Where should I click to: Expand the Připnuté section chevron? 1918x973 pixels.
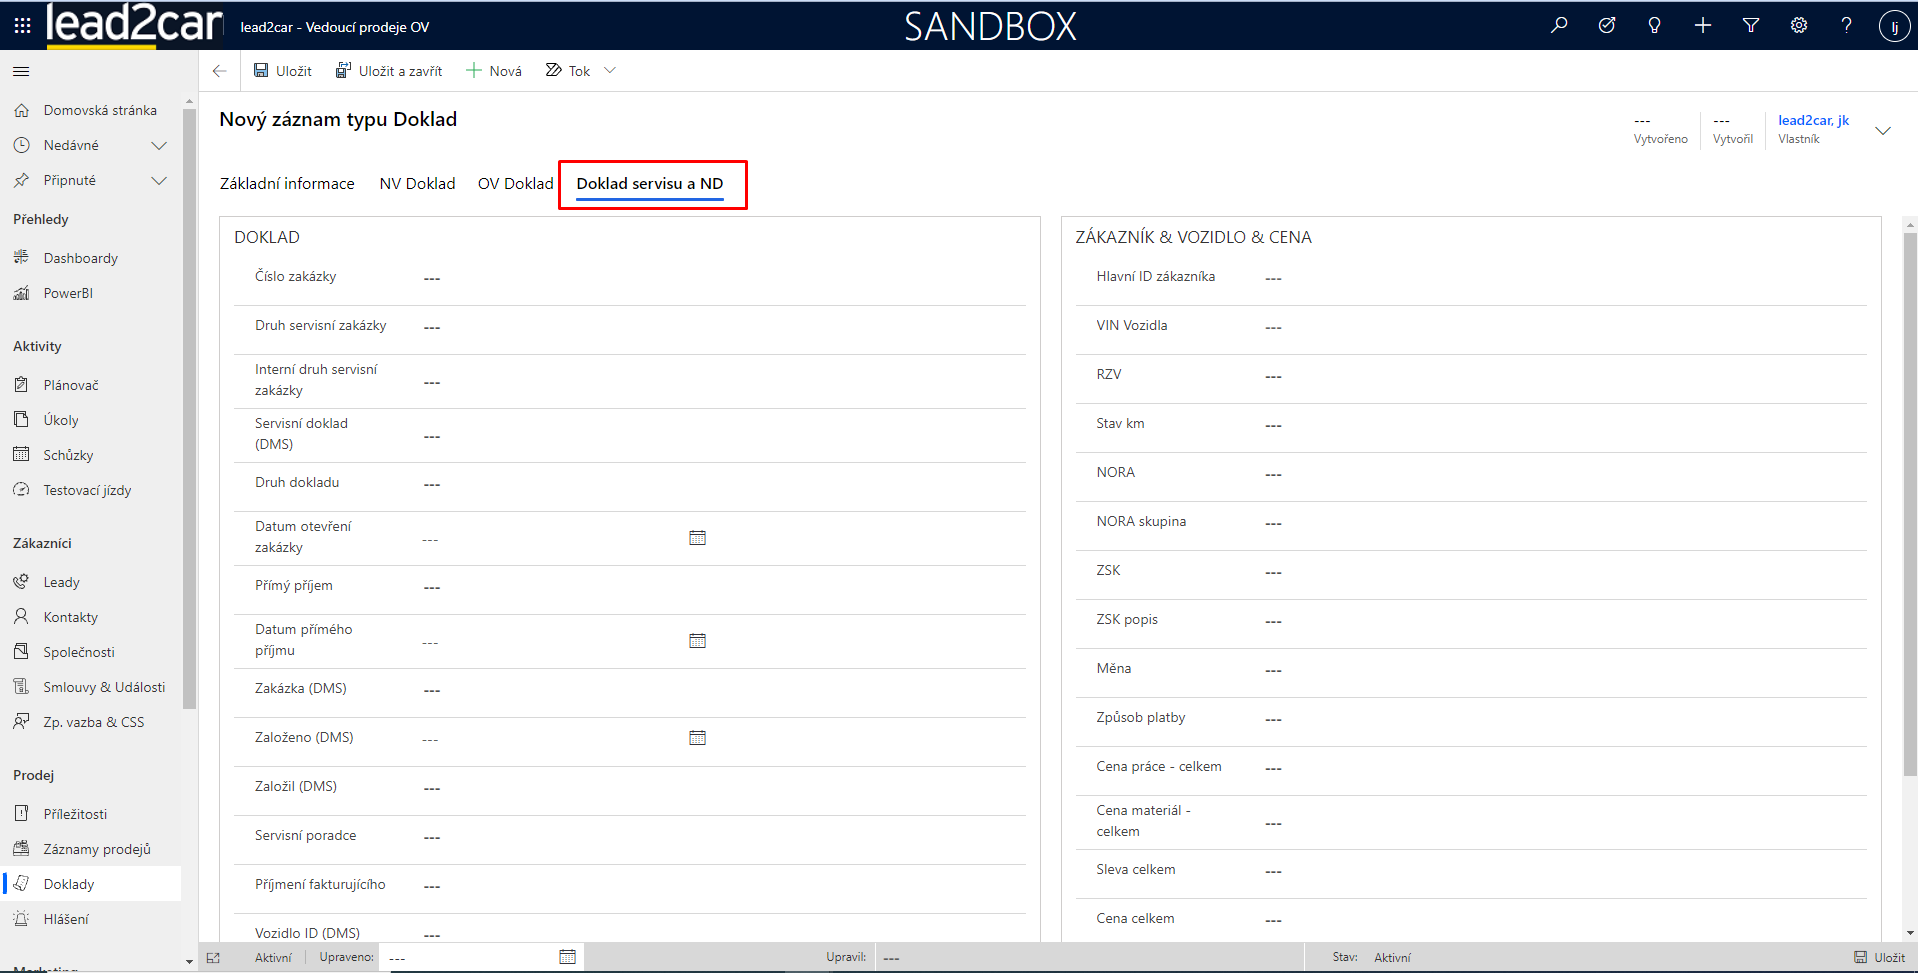158,181
